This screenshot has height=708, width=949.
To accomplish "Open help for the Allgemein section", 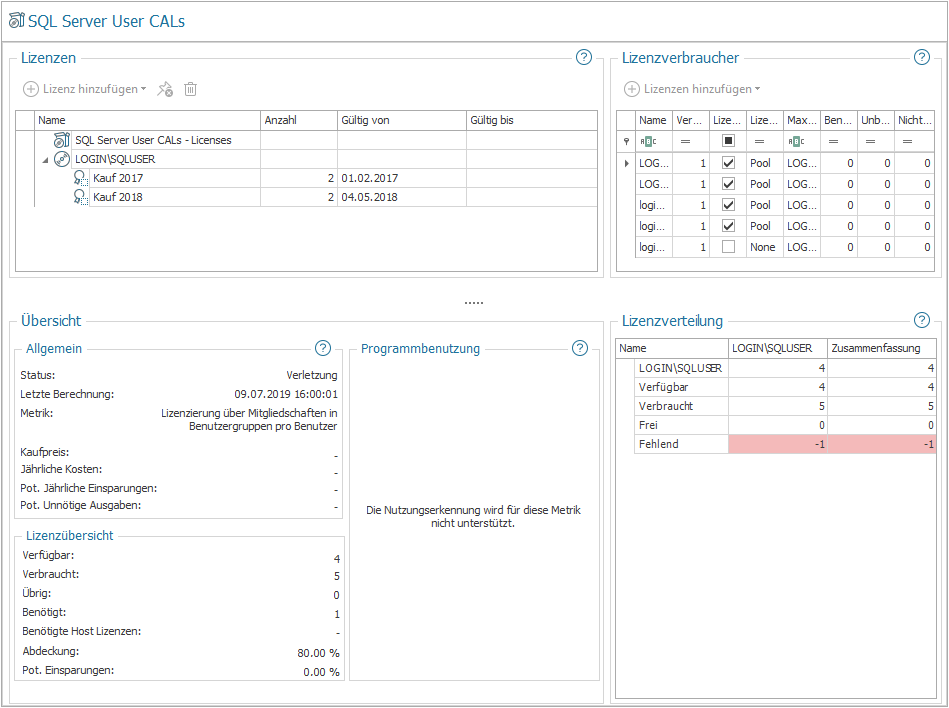I will [323, 348].
